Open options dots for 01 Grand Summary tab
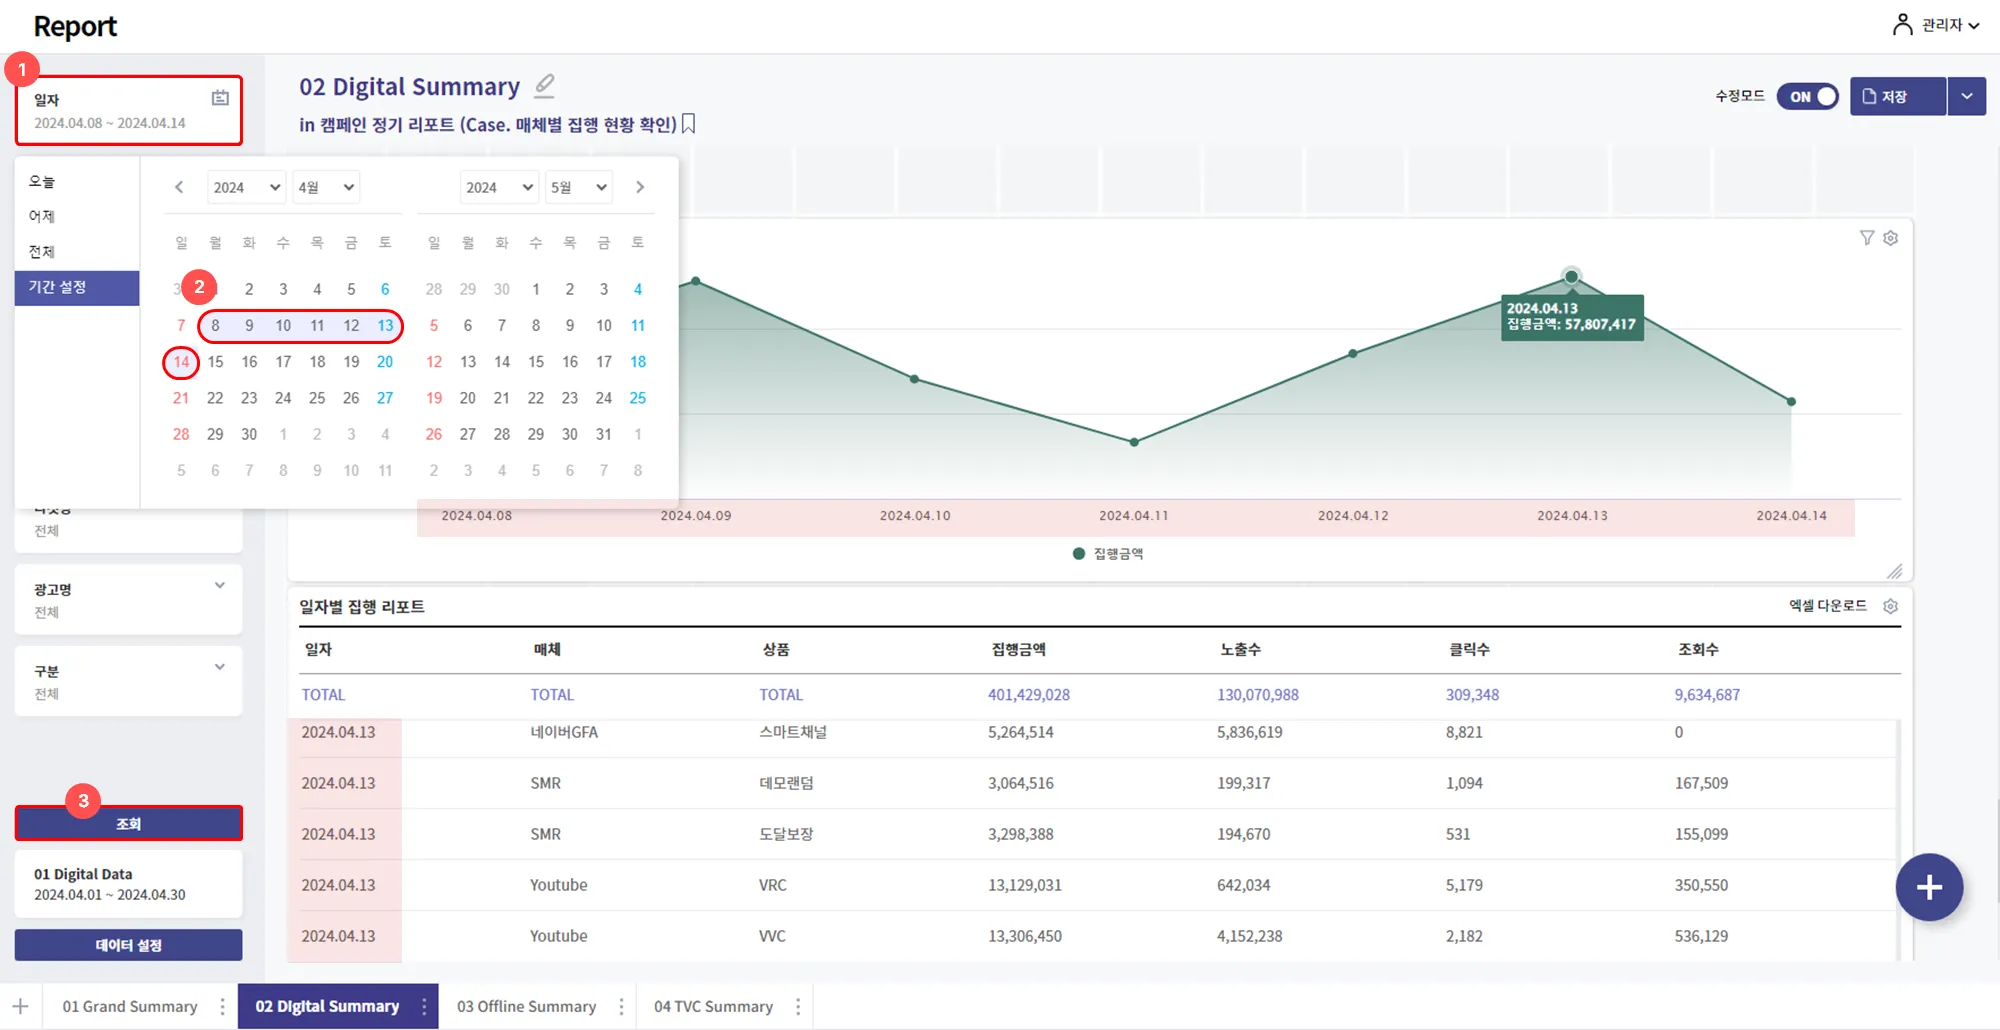The width and height of the screenshot is (2000, 1030). click(x=222, y=1006)
